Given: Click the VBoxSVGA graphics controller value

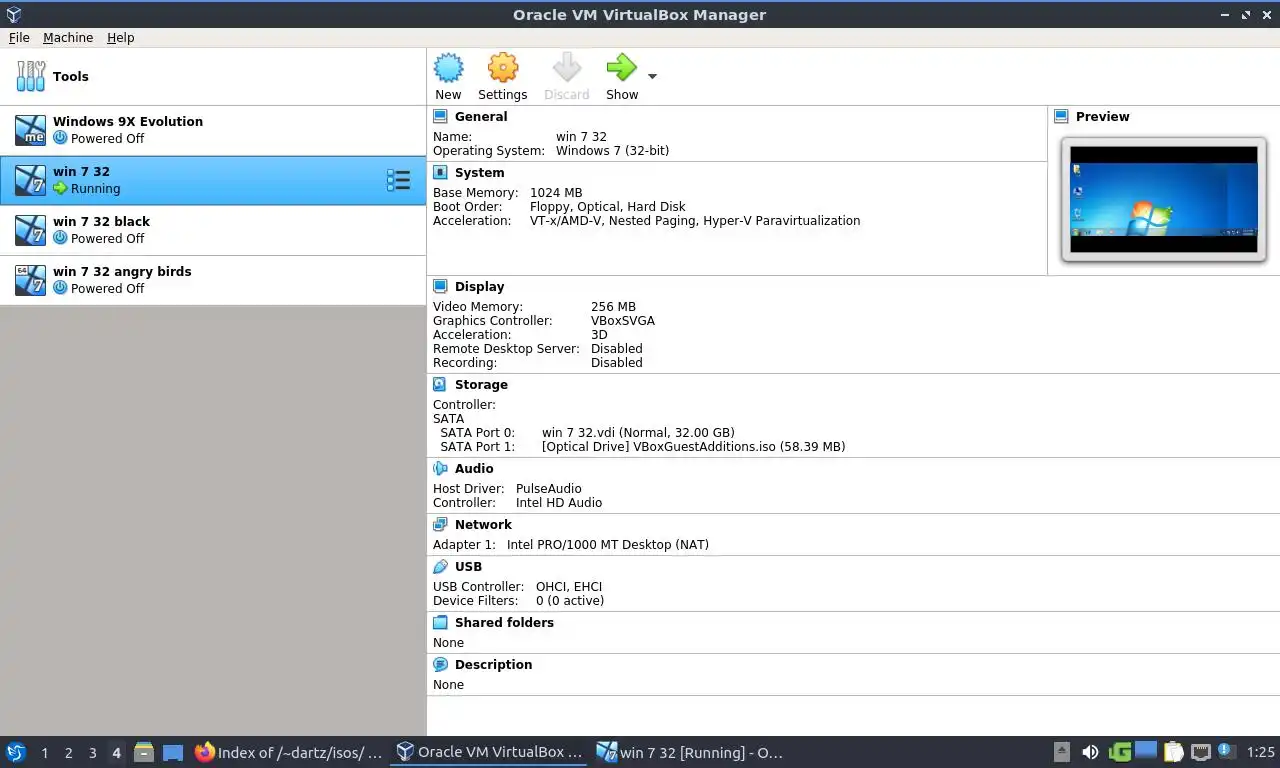Looking at the screenshot, I should tap(623, 321).
